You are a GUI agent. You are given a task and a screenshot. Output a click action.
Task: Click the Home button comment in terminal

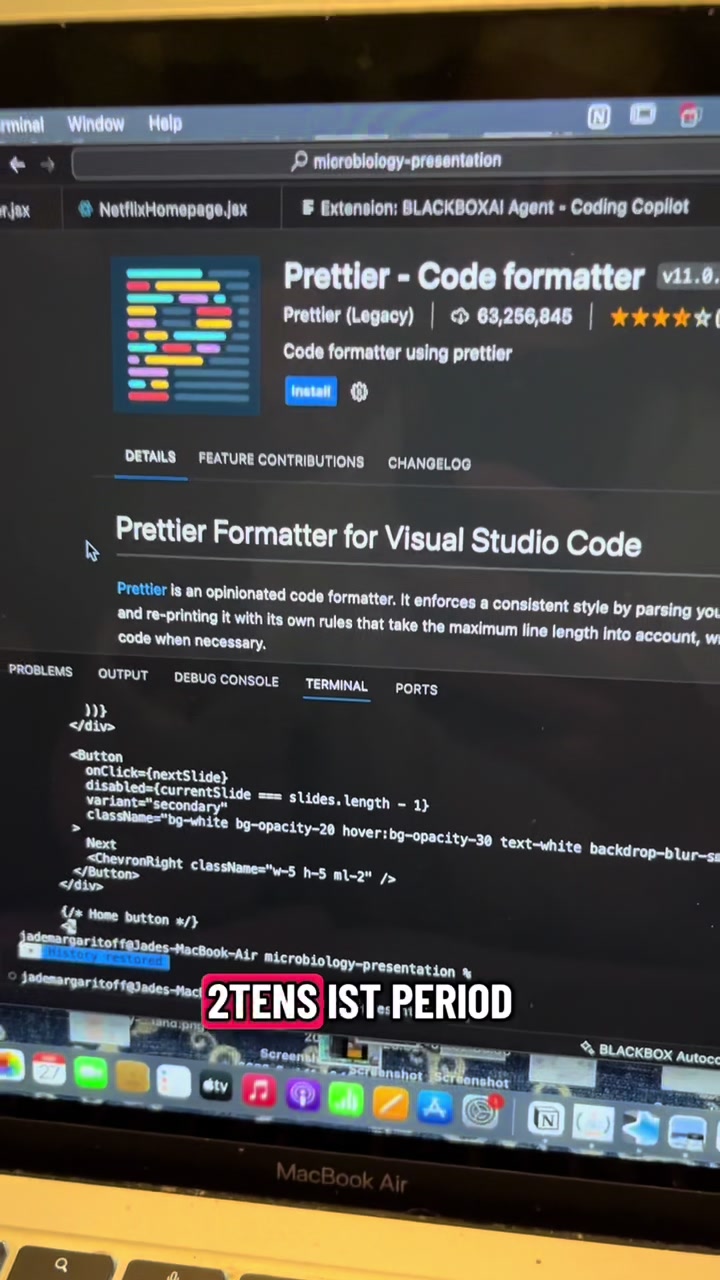click(x=129, y=916)
